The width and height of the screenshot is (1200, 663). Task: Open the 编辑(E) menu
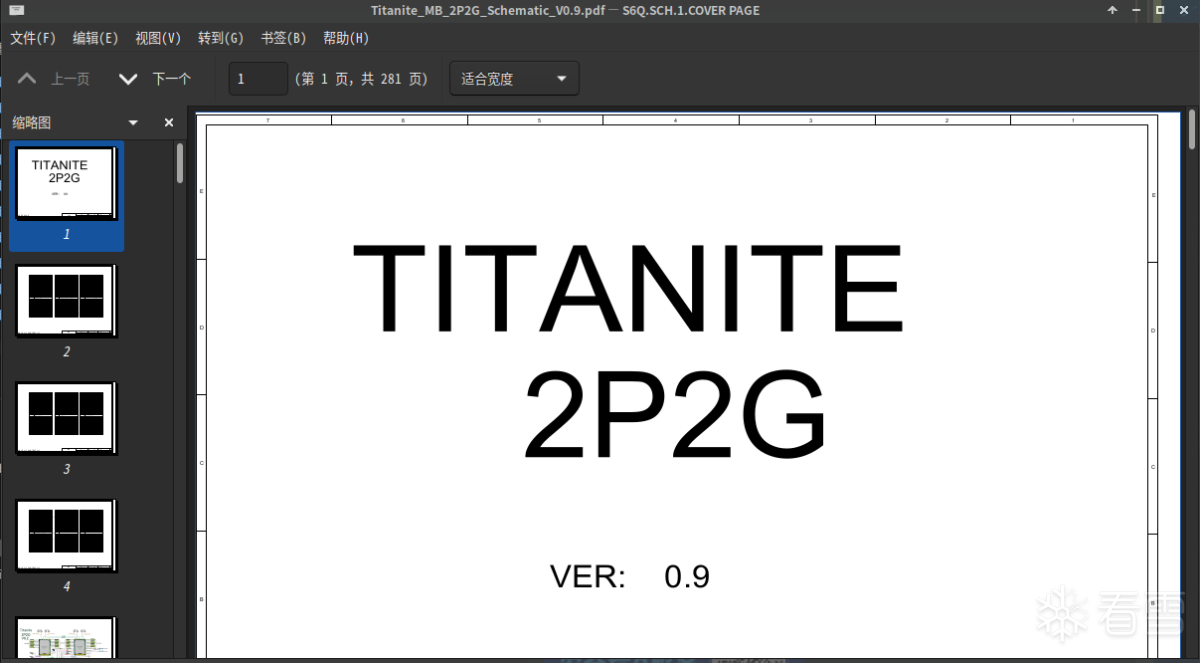95,38
